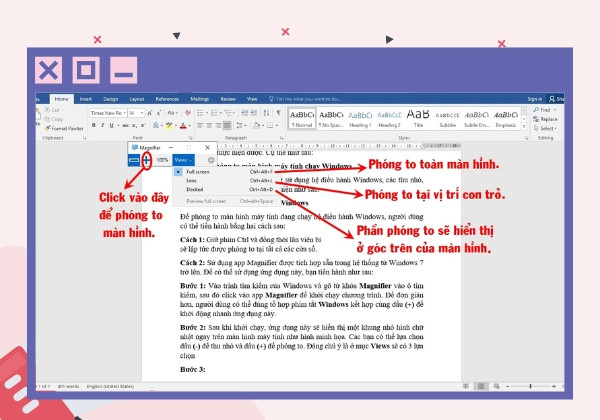Viewport: 600px width, 420px height.
Task: Click the Cut button
Action: point(52,110)
